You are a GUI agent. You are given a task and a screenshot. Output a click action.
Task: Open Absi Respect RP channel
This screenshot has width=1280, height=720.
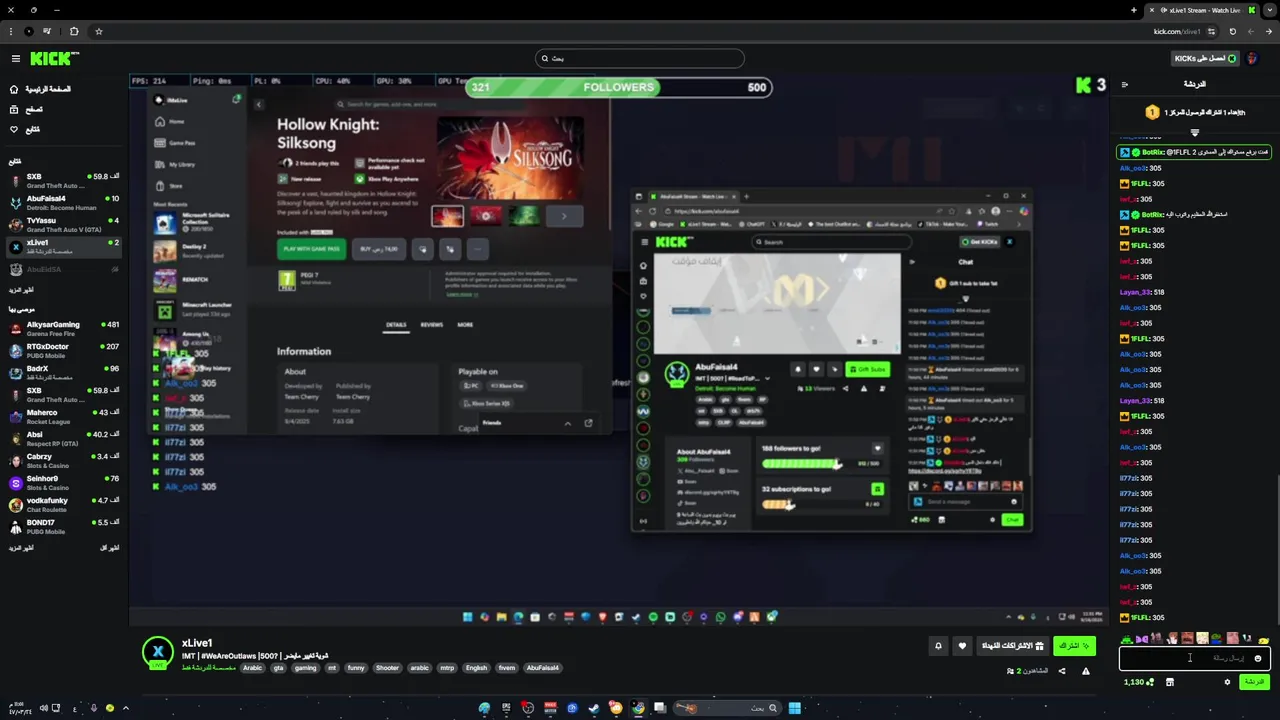point(64,439)
